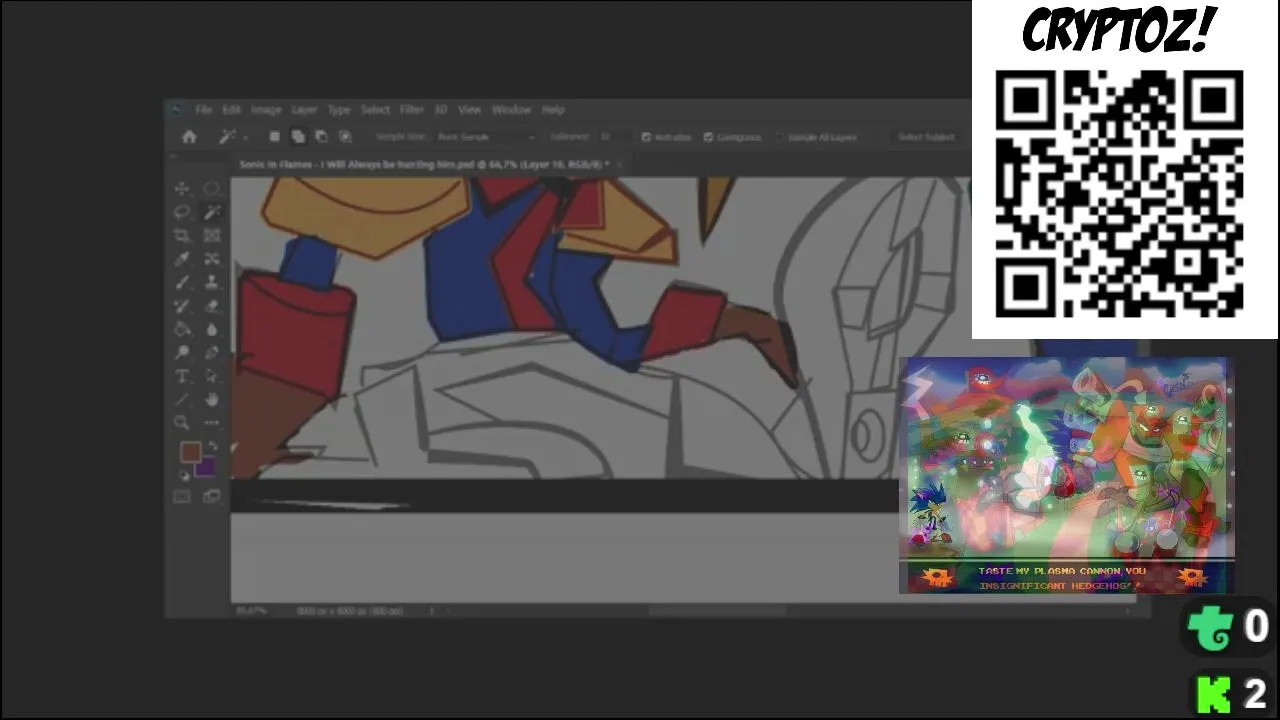This screenshot has width=1280, height=720.
Task: Open the Type menu
Action: [339, 110]
